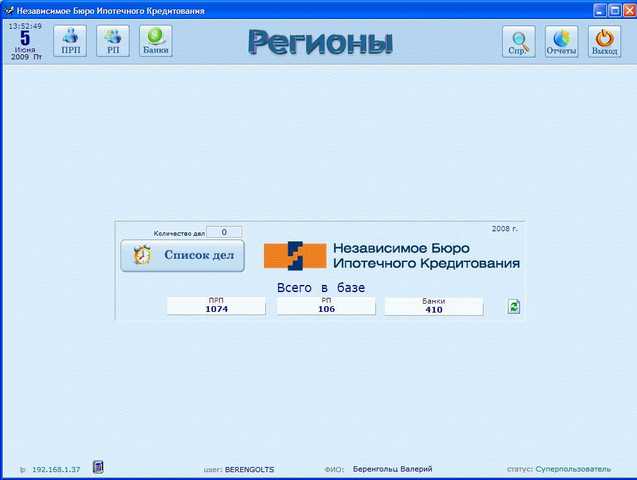The image size is (637, 480).
Task: Open the ПРП section toolbar icon
Action: click(70, 41)
